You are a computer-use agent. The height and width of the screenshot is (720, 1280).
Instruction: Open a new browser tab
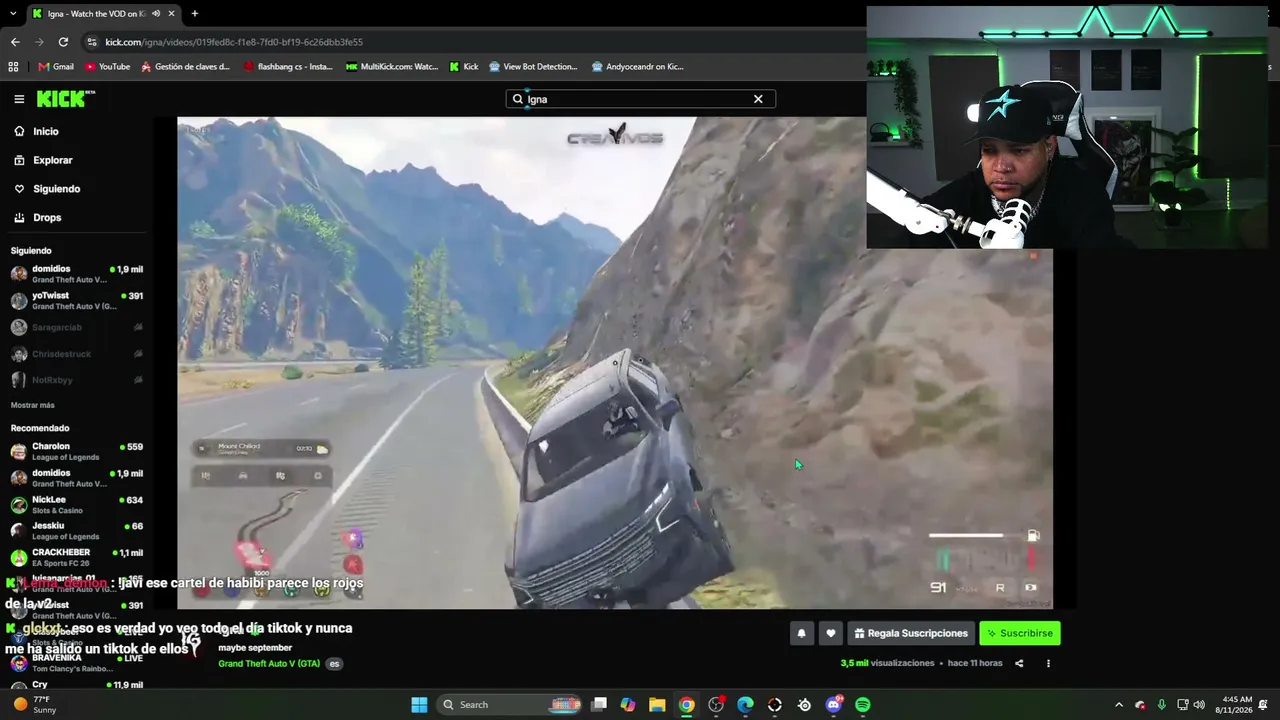194,14
